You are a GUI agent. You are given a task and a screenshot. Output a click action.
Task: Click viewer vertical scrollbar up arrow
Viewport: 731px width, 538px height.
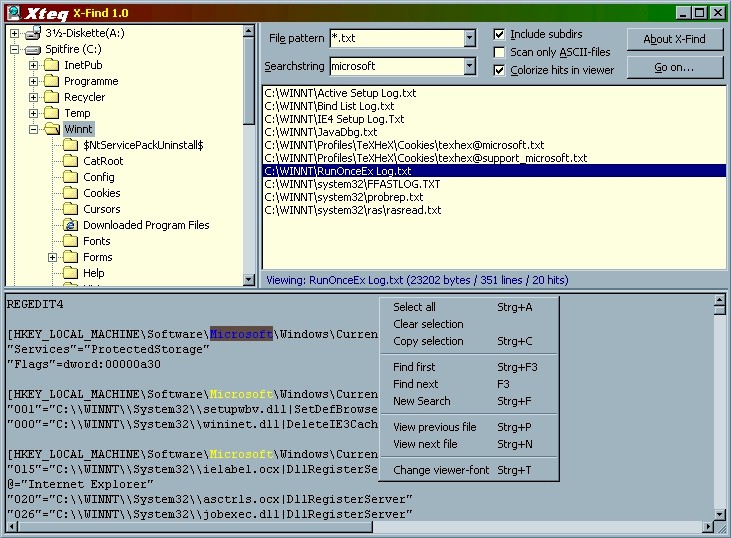click(x=720, y=300)
